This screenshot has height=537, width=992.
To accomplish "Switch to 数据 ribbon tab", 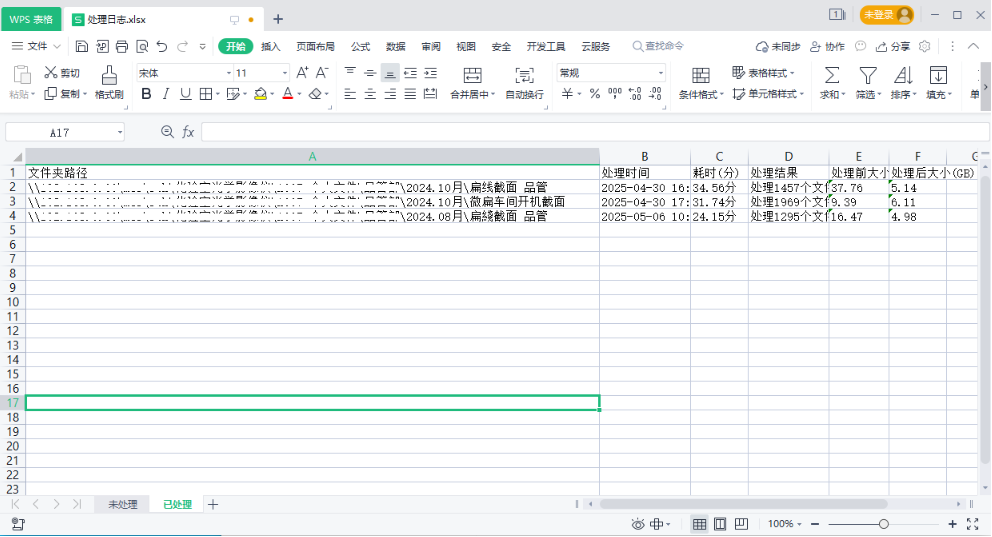I will [x=395, y=46].
